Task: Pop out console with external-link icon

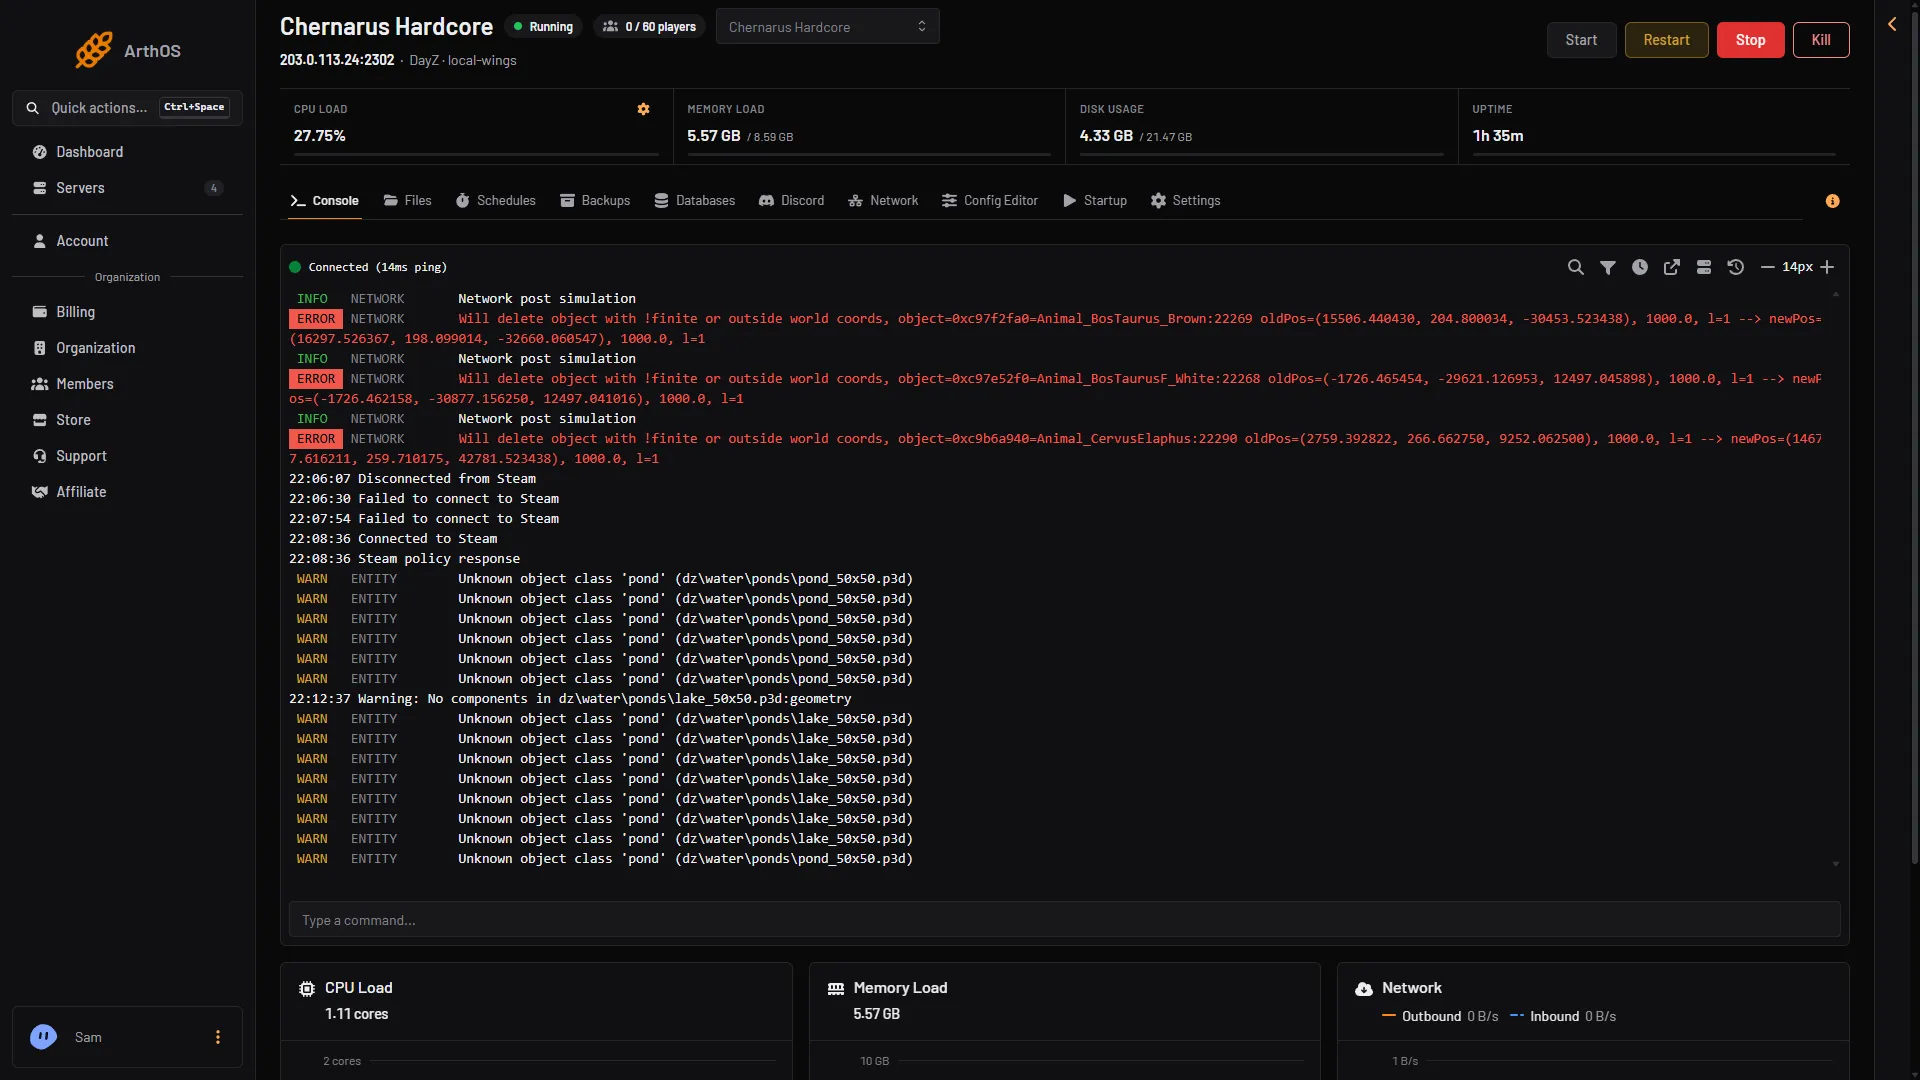Action: click(1671, 267)
